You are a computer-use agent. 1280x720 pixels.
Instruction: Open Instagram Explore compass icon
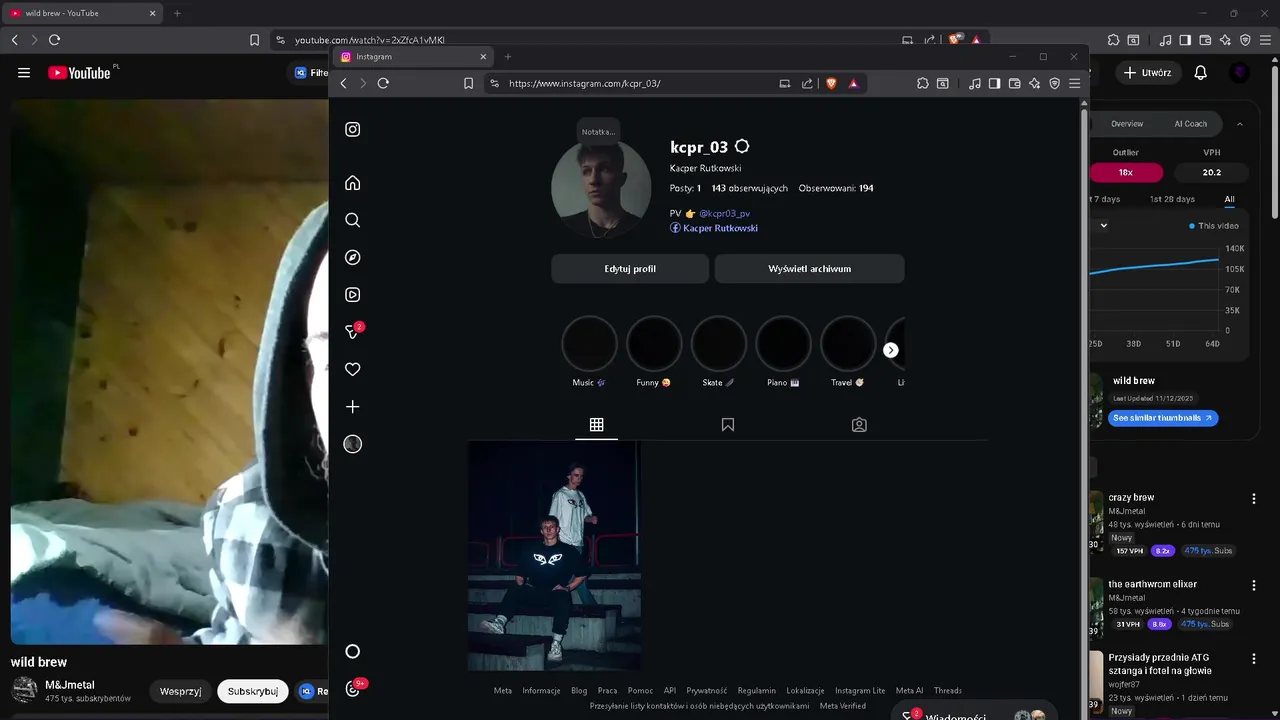352,257
